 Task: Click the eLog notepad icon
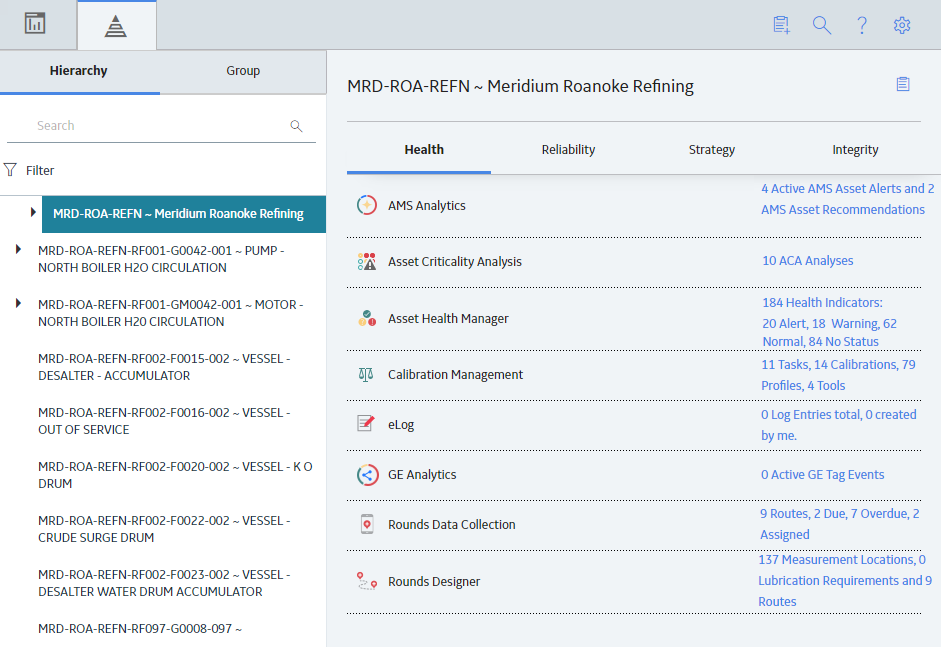click(366, 424)
